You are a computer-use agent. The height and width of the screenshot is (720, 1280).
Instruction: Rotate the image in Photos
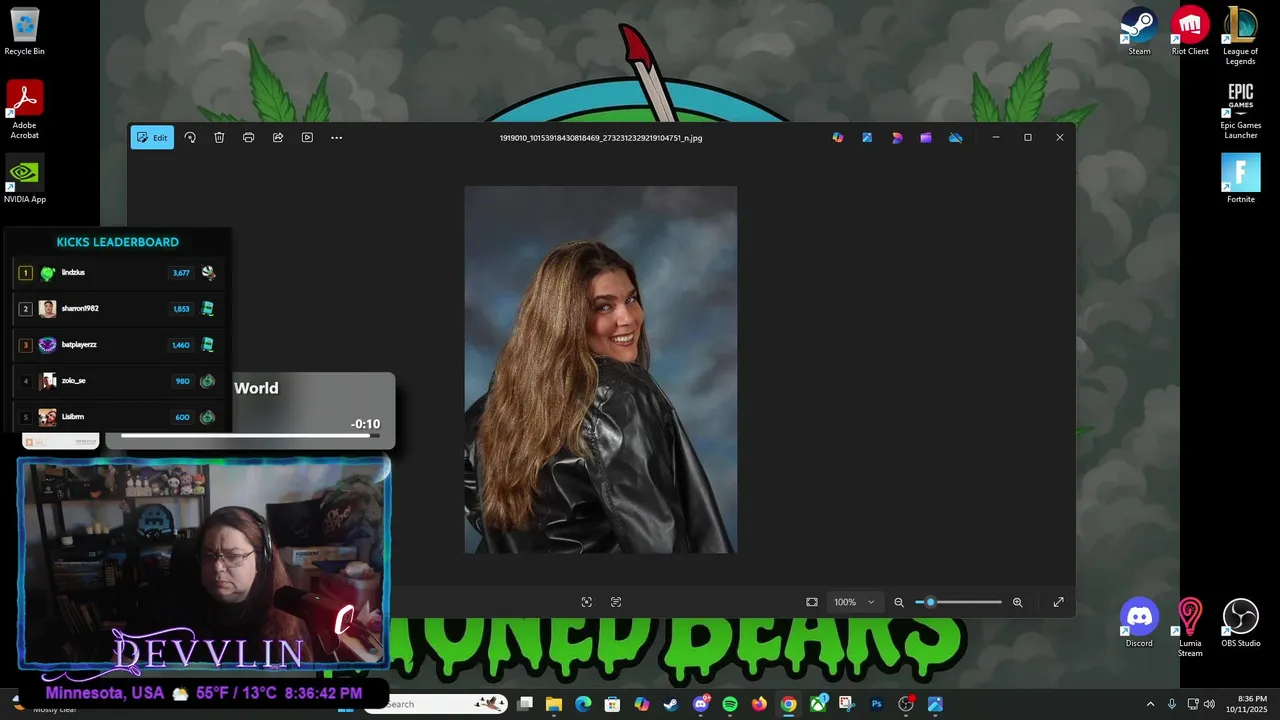click(190, 138)
